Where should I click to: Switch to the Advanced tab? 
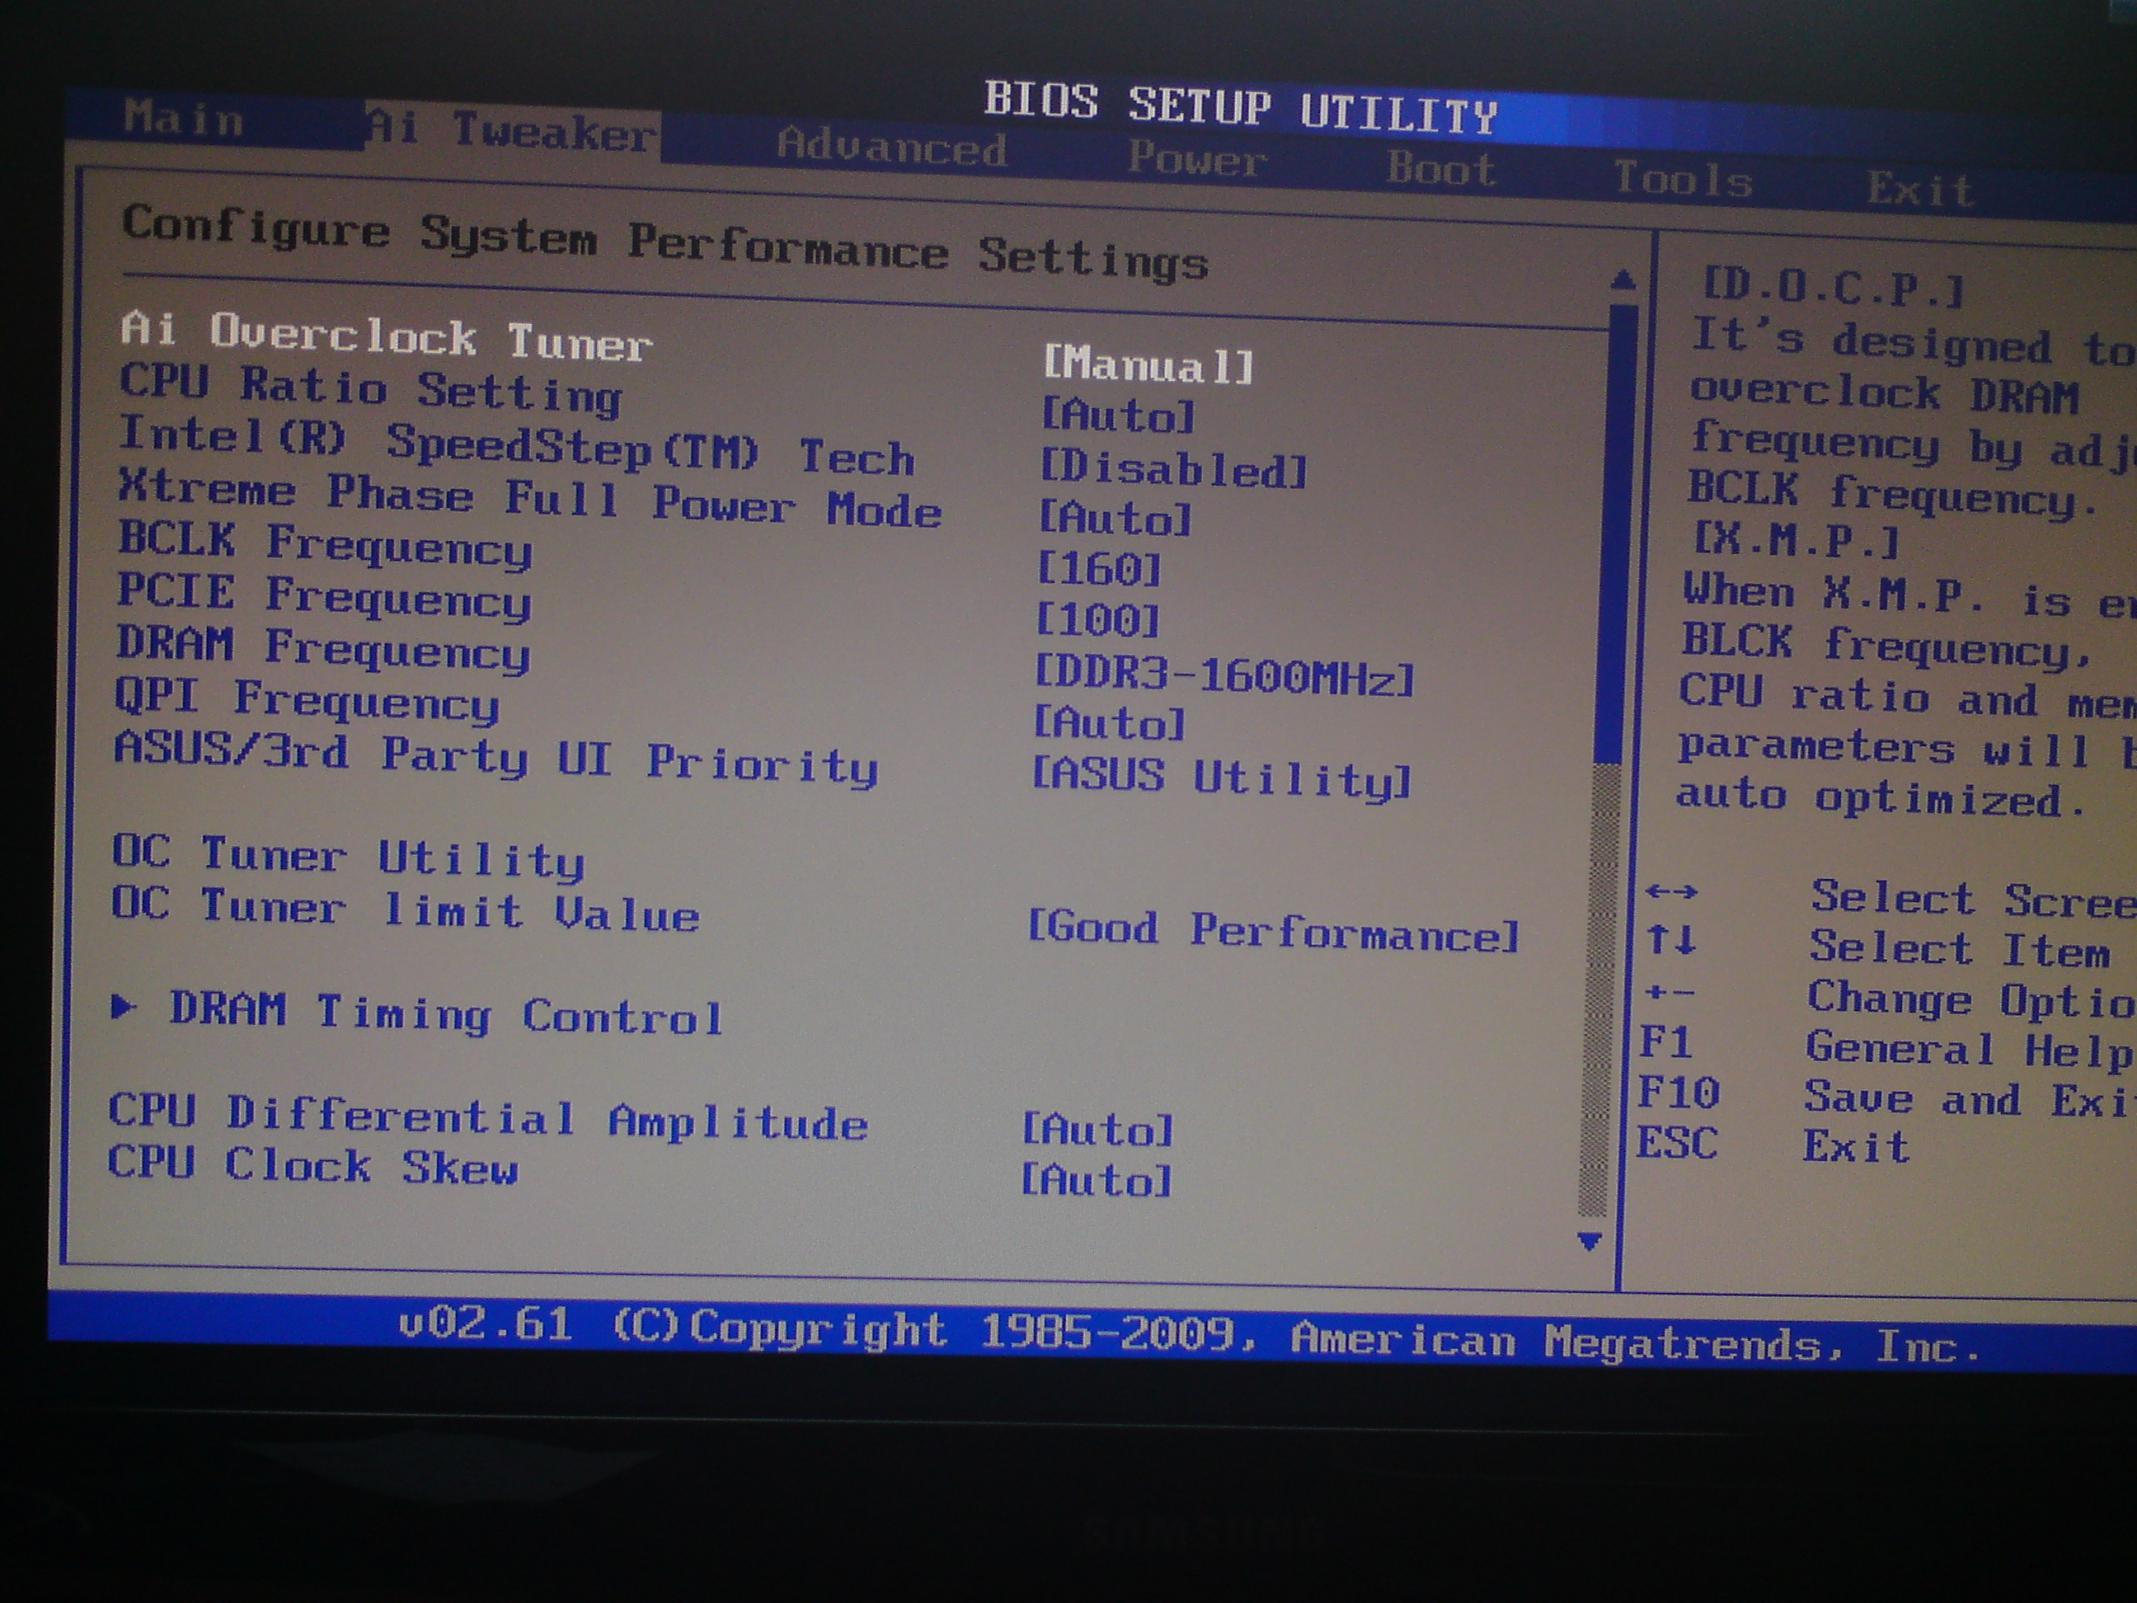click(891, 147)
